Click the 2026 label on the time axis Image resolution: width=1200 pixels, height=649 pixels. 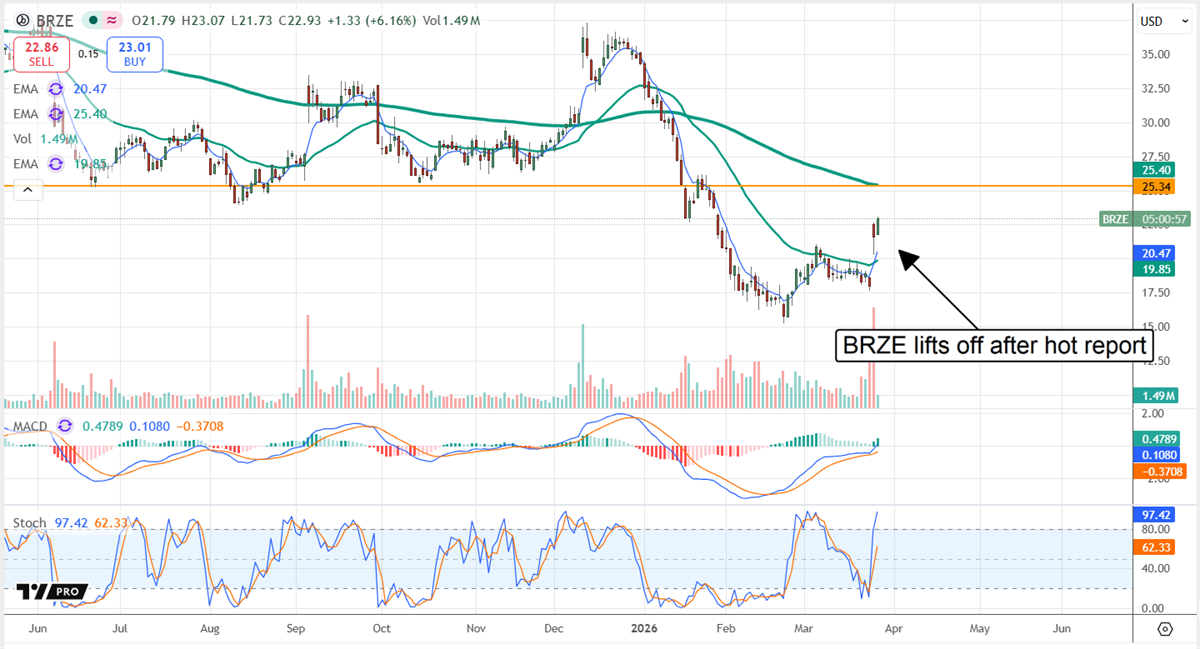tap(644, 629)
